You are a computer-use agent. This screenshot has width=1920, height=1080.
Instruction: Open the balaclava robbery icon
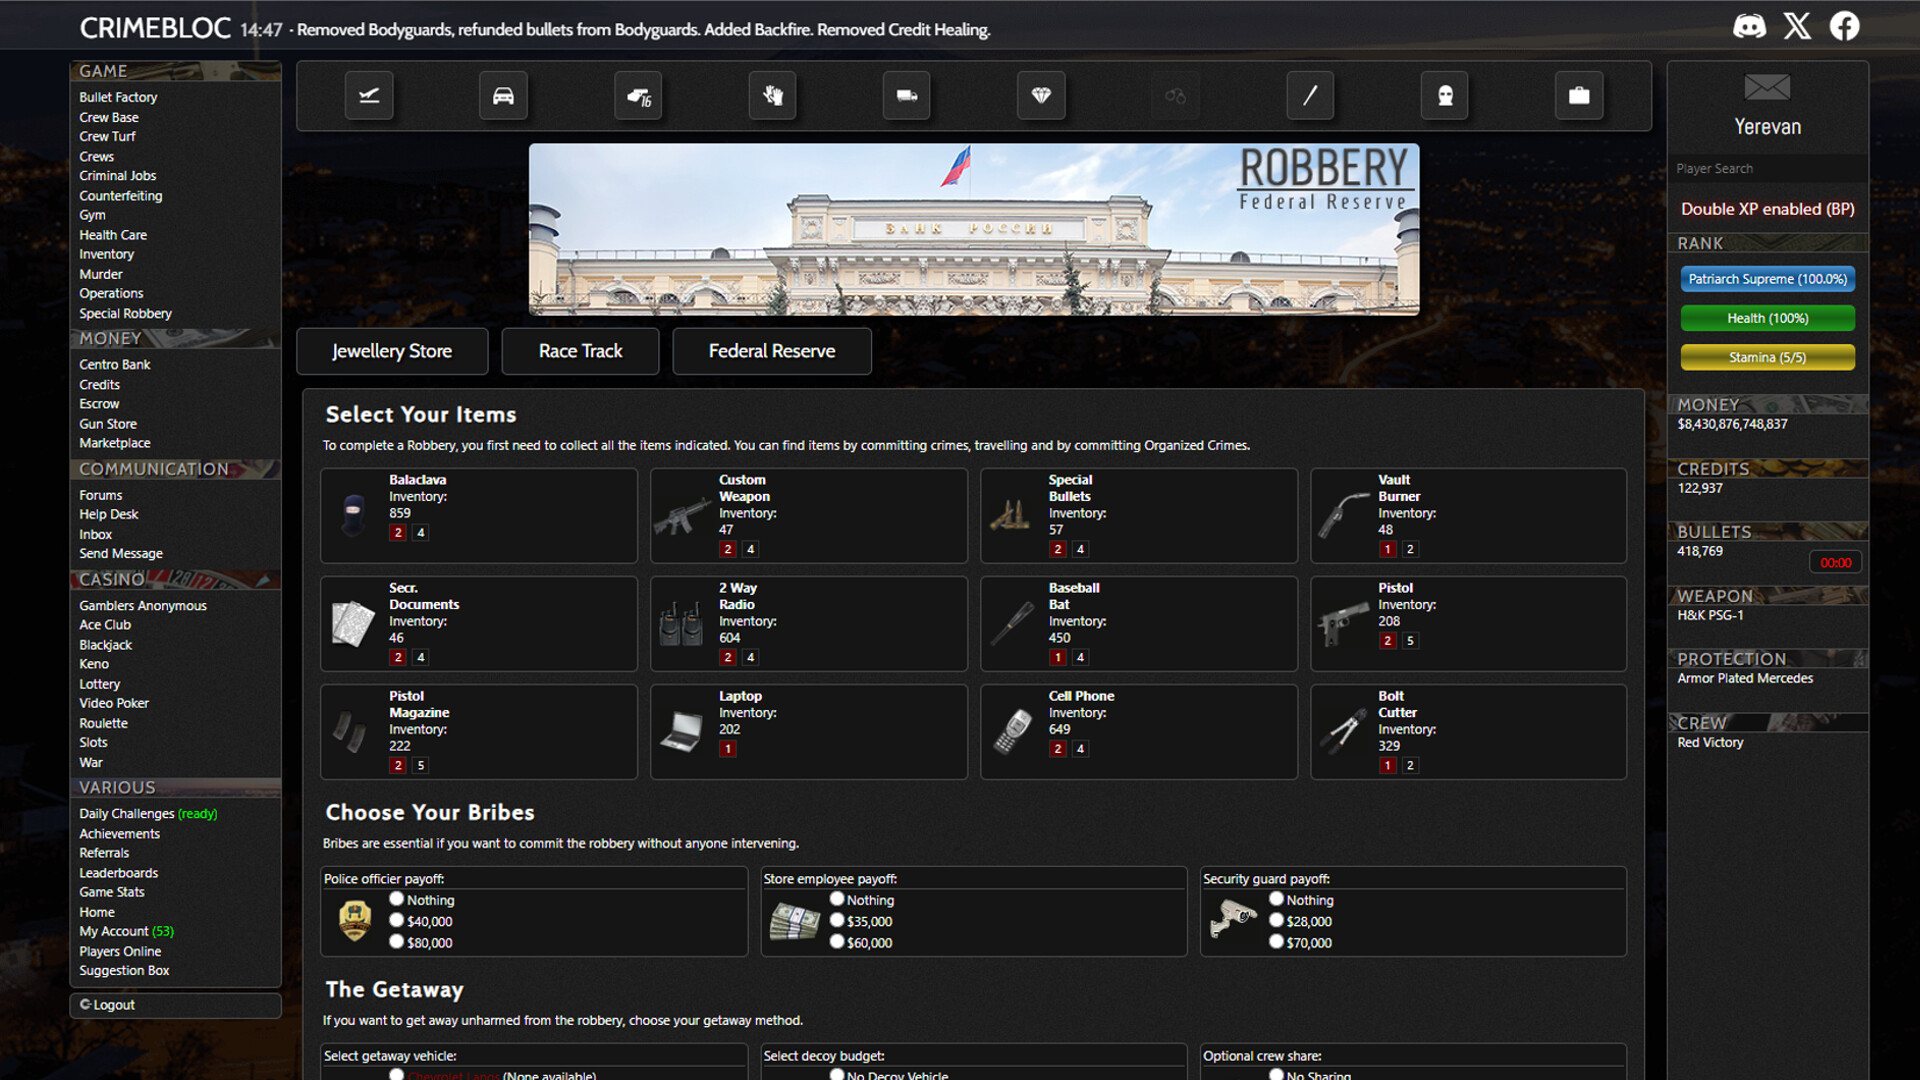coord(1445,95)
